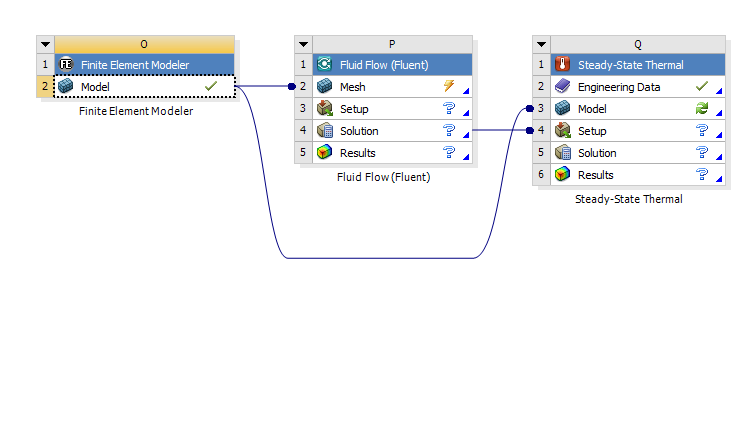The height and width of the screenshot is (443, 752).
Task: Click the Setup cell icon in Steady-State Thermal
Action: coord(563,130)
